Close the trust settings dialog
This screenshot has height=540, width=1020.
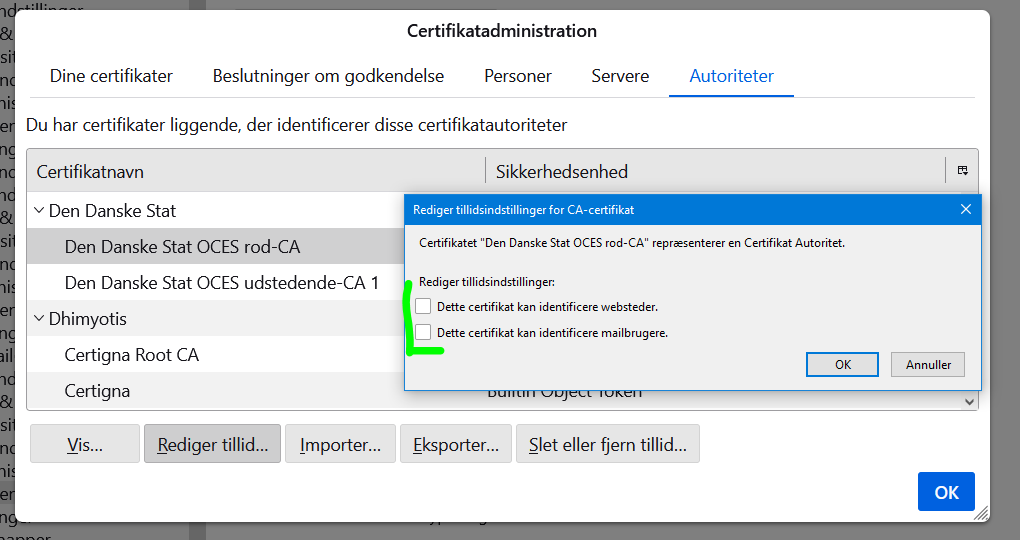coord(965,209)
